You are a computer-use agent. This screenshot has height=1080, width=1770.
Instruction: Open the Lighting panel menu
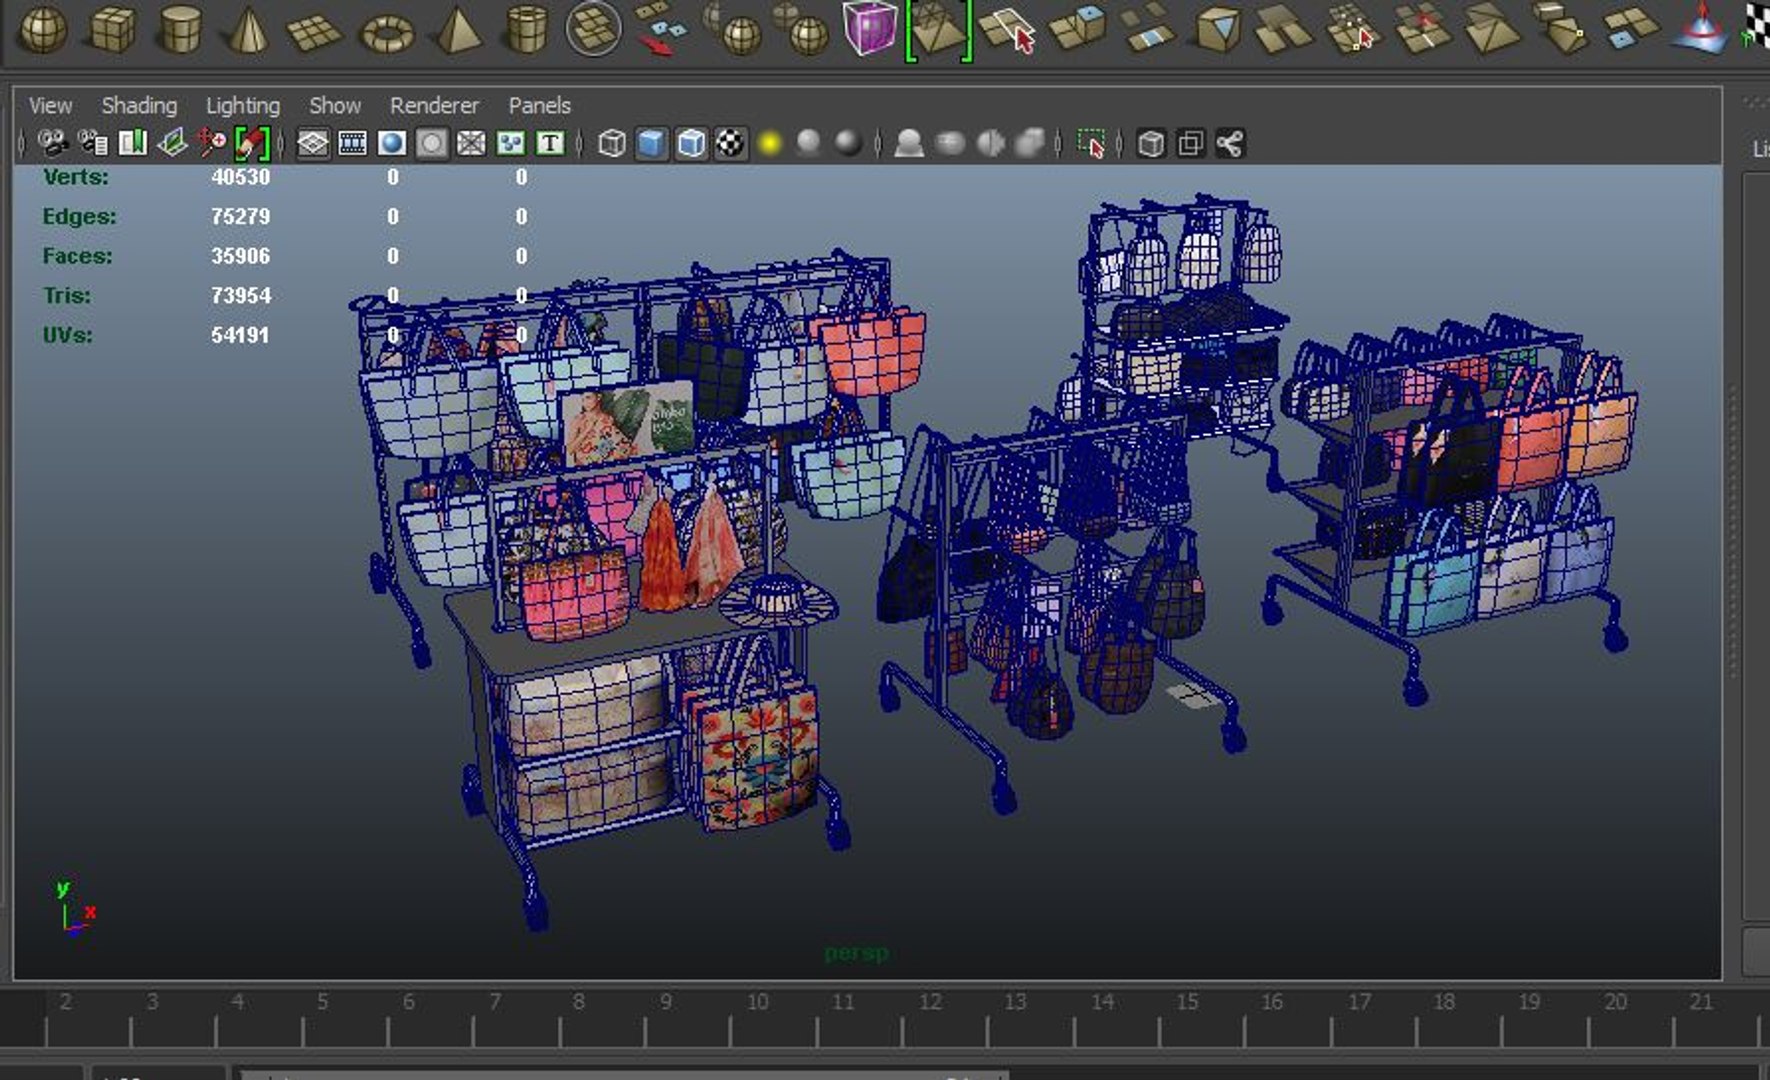click(x=243, y=105)
